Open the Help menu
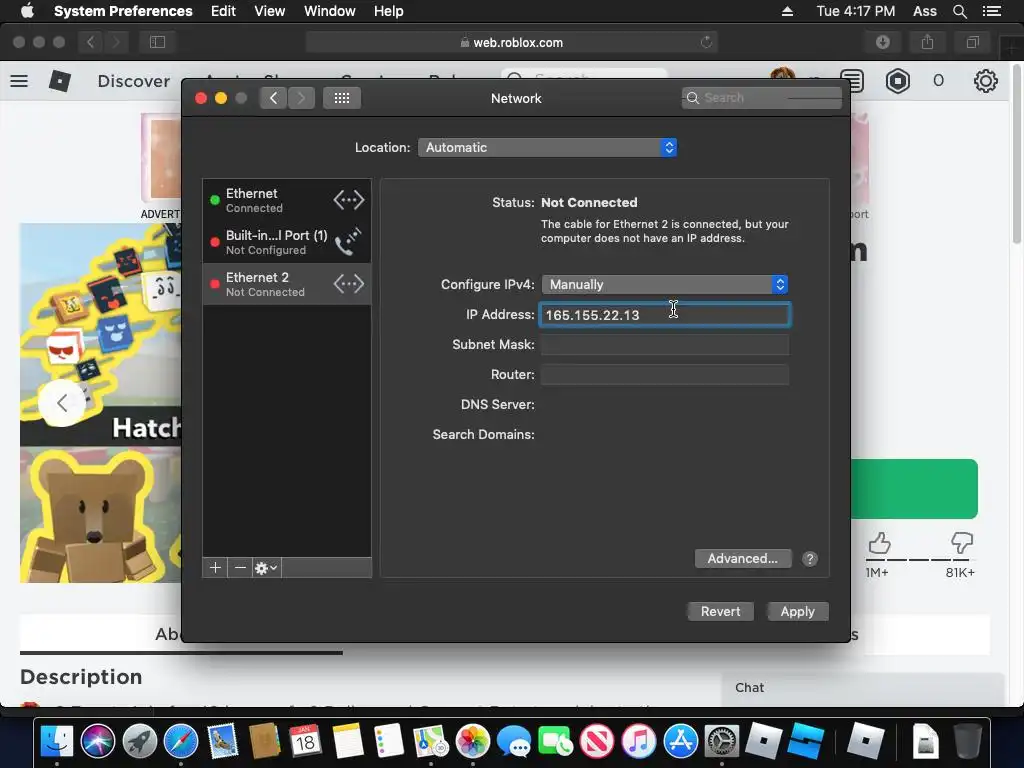The image size is (1024, 768). (388, 11)
